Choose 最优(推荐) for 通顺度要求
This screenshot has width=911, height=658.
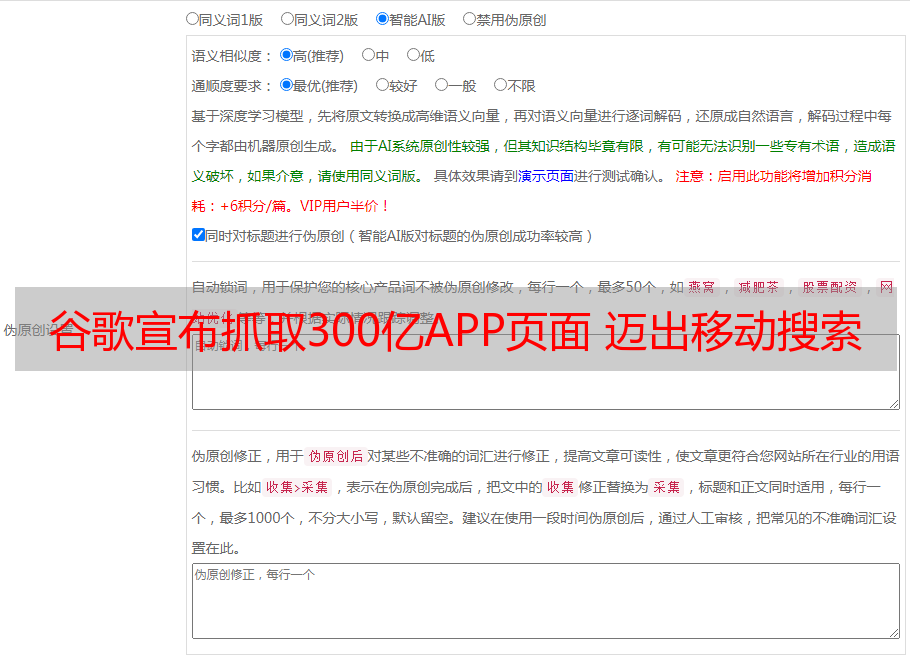click(286, 86)
